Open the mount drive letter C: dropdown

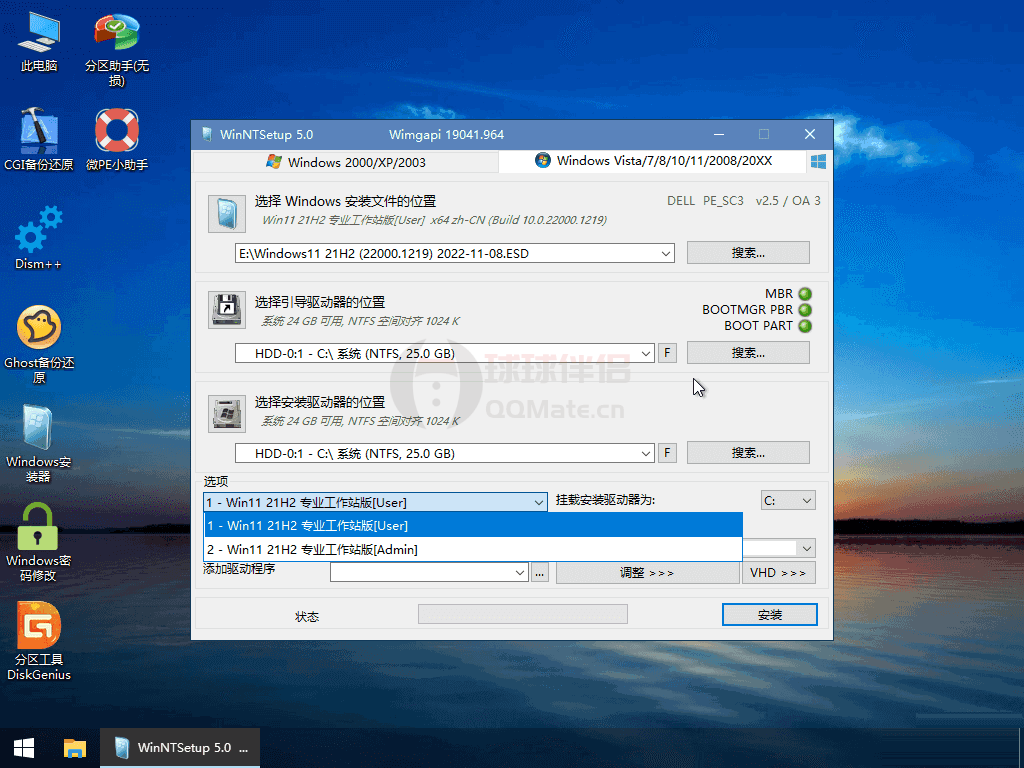point(806,501)
